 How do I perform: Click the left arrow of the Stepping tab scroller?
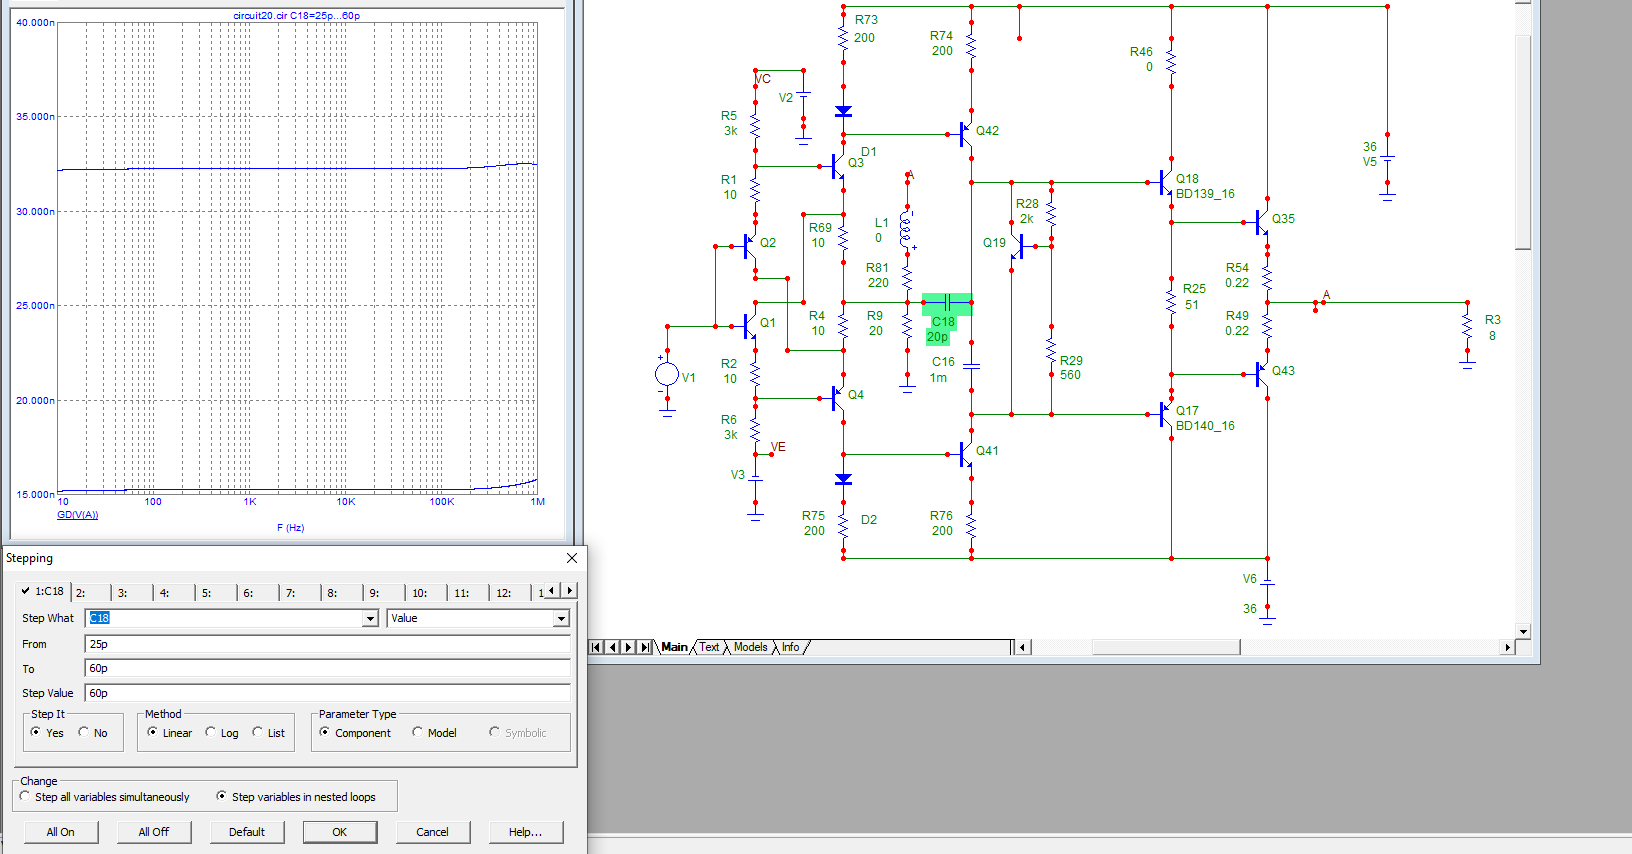551,591
